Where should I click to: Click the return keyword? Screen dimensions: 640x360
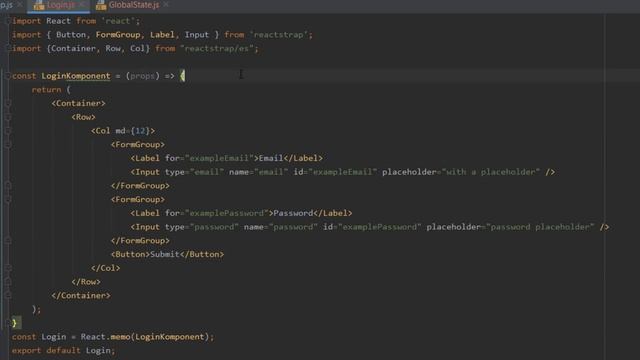[x=46, y=90]
